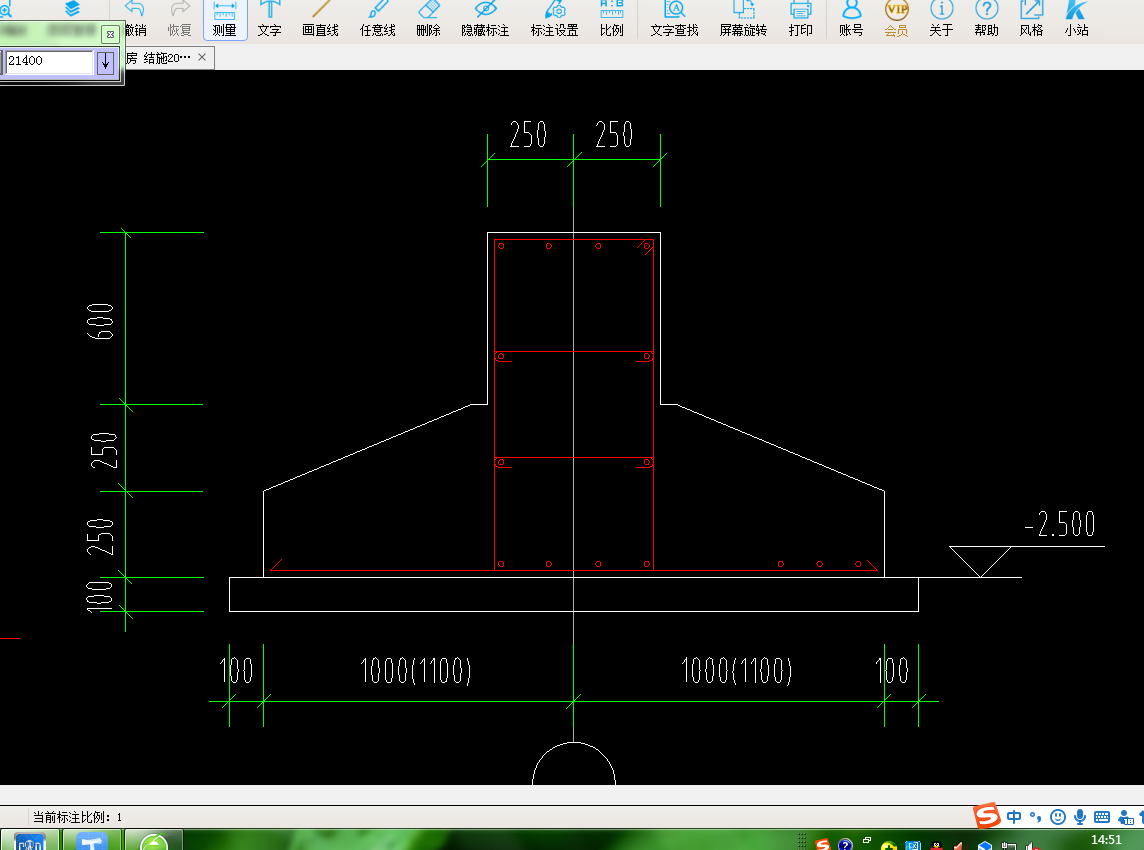The width and height of the screenshot is (1144, 850).
Task: Open the VIP Member (会员) page
Action: [x=896, y=19]
